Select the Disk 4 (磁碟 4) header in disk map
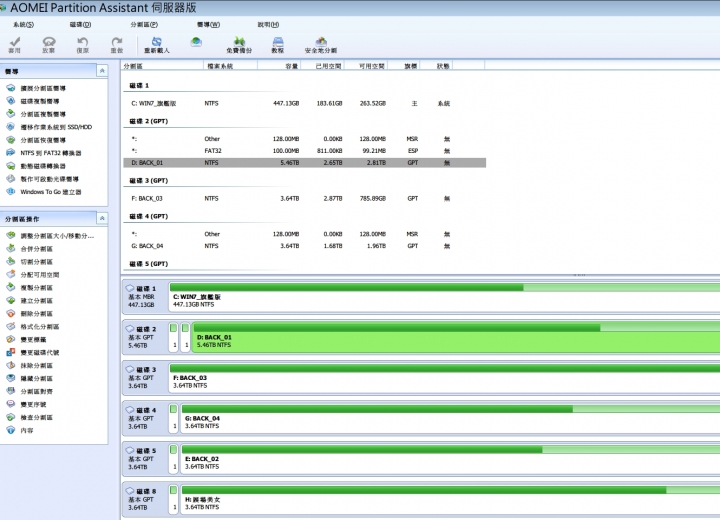Image resolution: width=720 pixels, height=520 pixels. coord(145,418)
